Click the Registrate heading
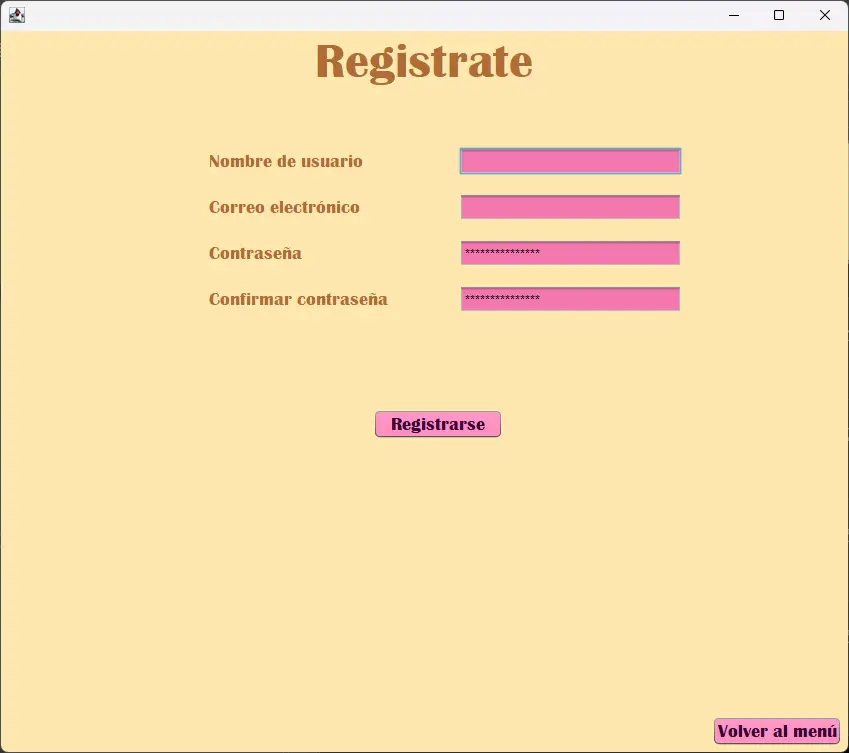The height and width of the screenshot is (753, 849). click(424, 61)
